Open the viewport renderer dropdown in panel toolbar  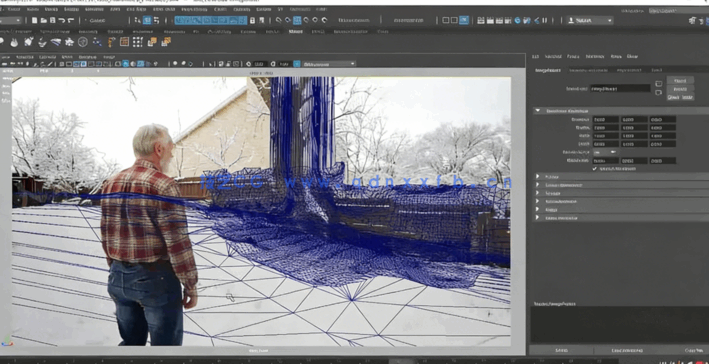point(329,64)
